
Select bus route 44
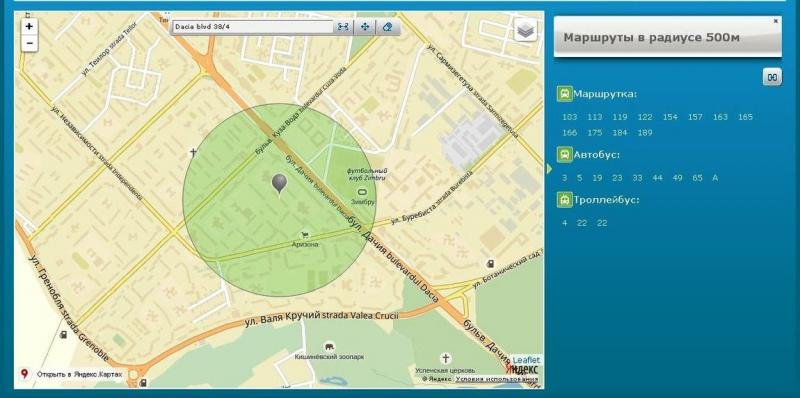(x=657, y=178)
